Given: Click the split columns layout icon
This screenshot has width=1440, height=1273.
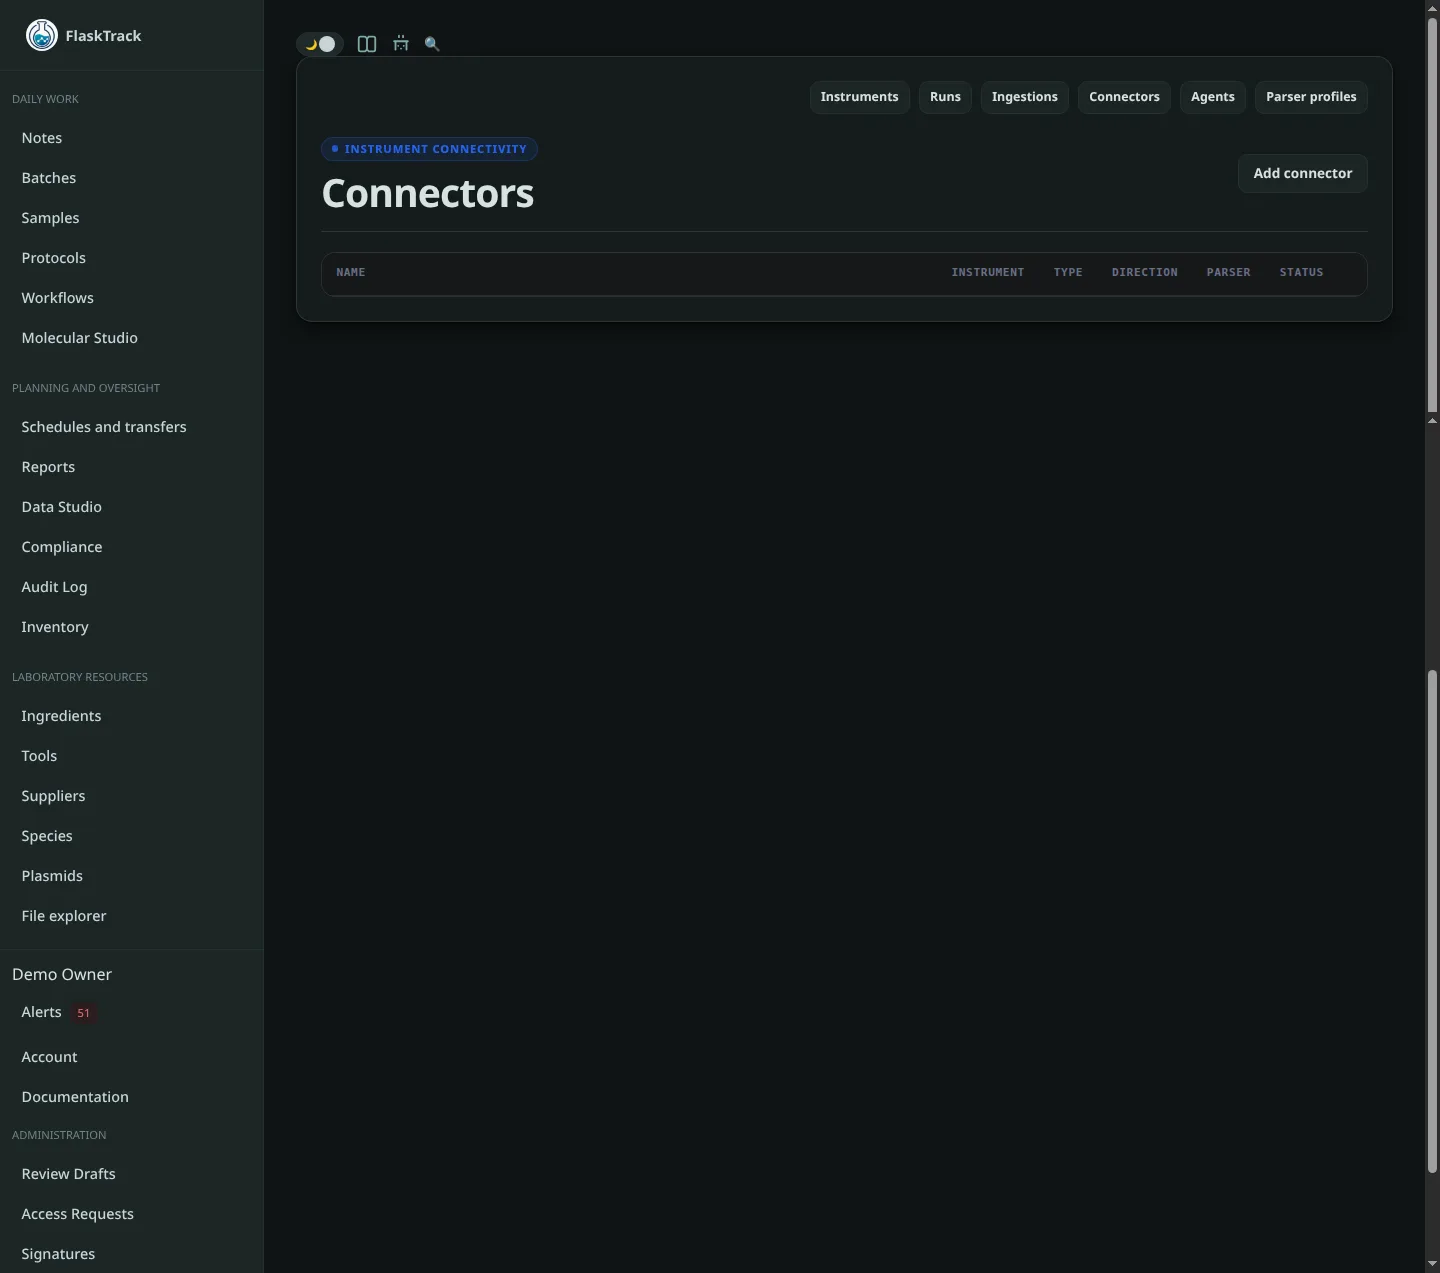Looking at the screenshot, I should tap(367, 44).
